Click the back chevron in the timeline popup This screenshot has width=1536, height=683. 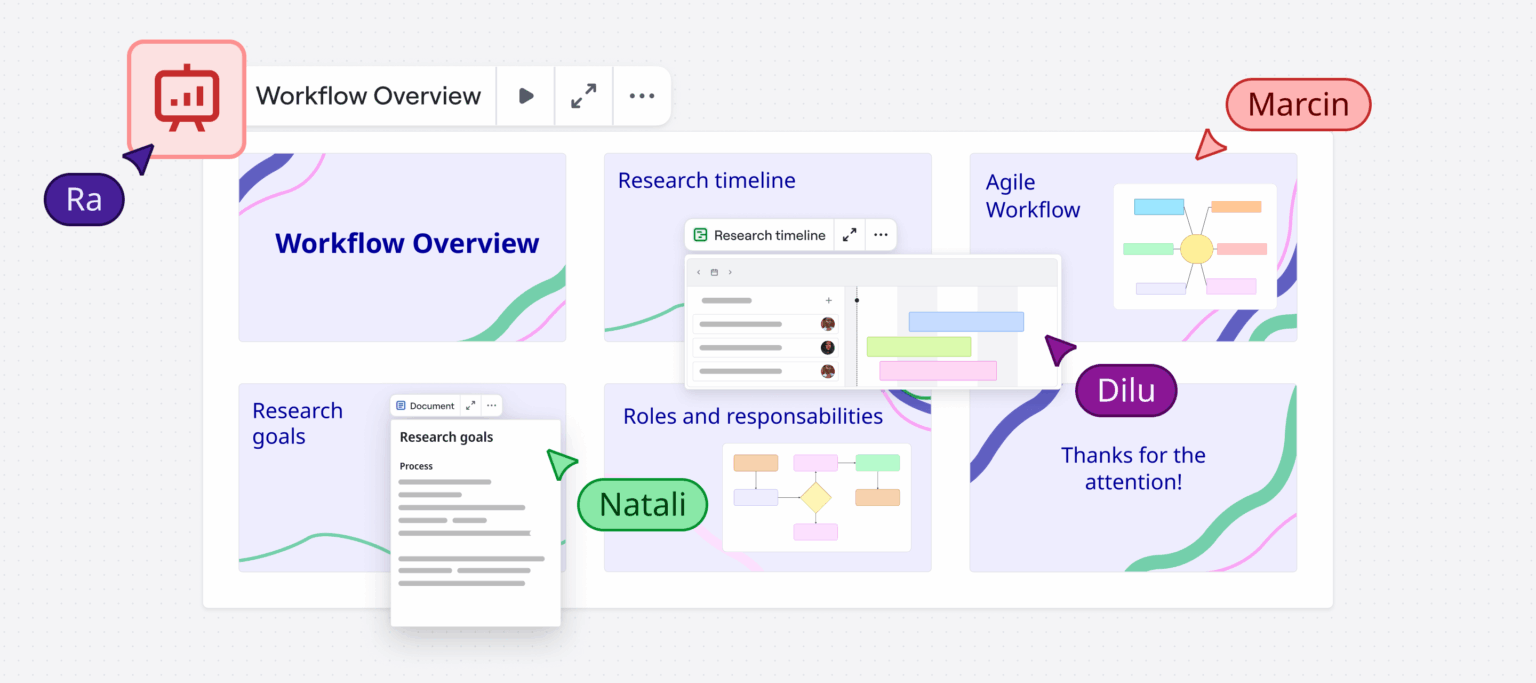click(x=698, y=272)
